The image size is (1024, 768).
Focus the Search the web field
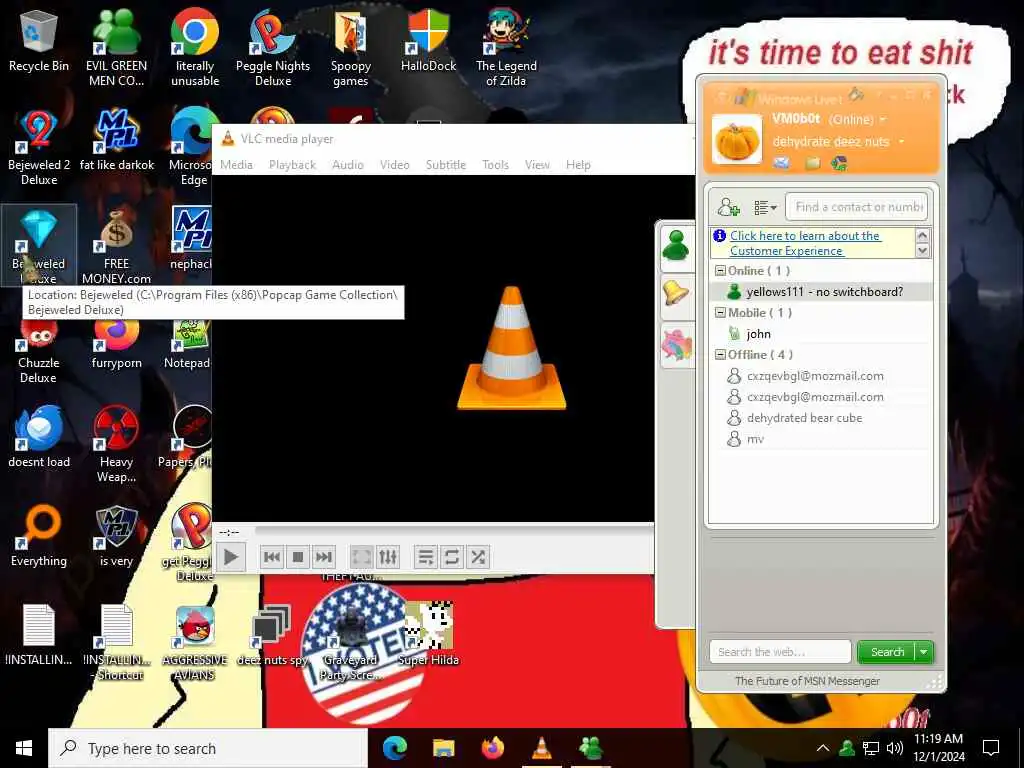point(780,652)
